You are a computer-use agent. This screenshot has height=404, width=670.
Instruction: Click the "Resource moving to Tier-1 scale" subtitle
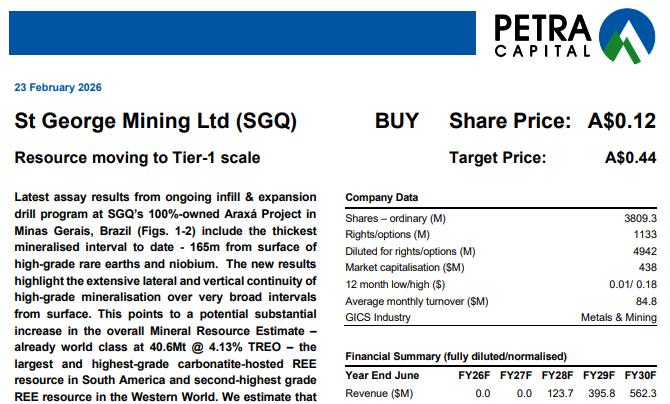point(137,157)
